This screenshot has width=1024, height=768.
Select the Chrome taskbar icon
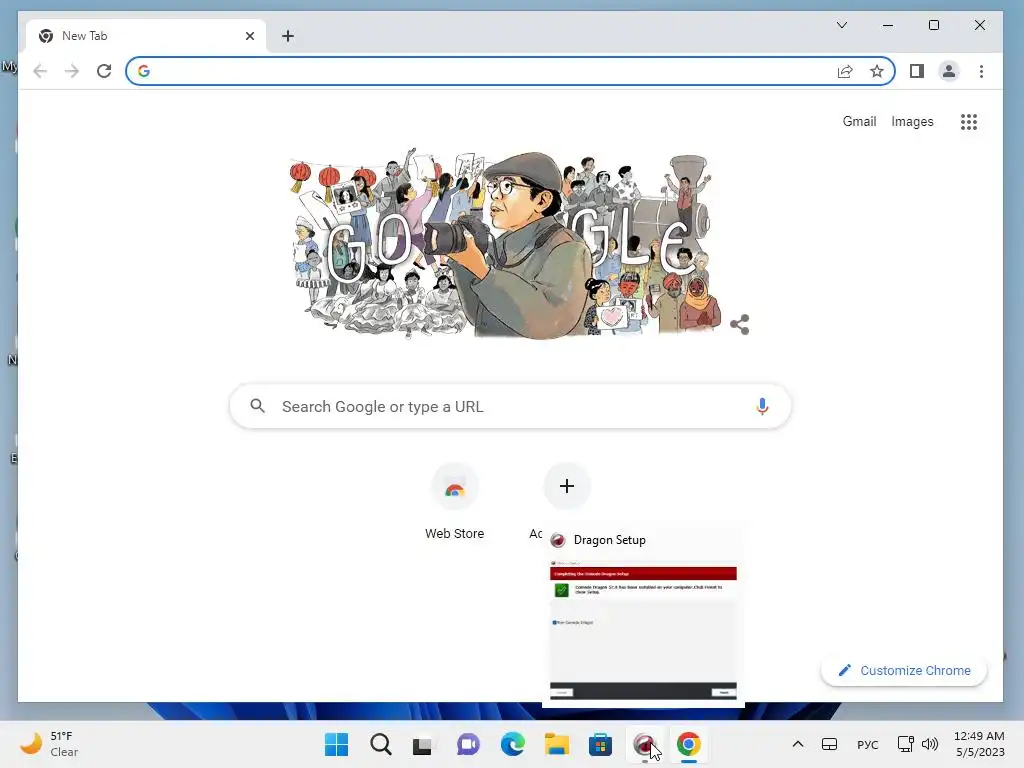pos(688,744)
